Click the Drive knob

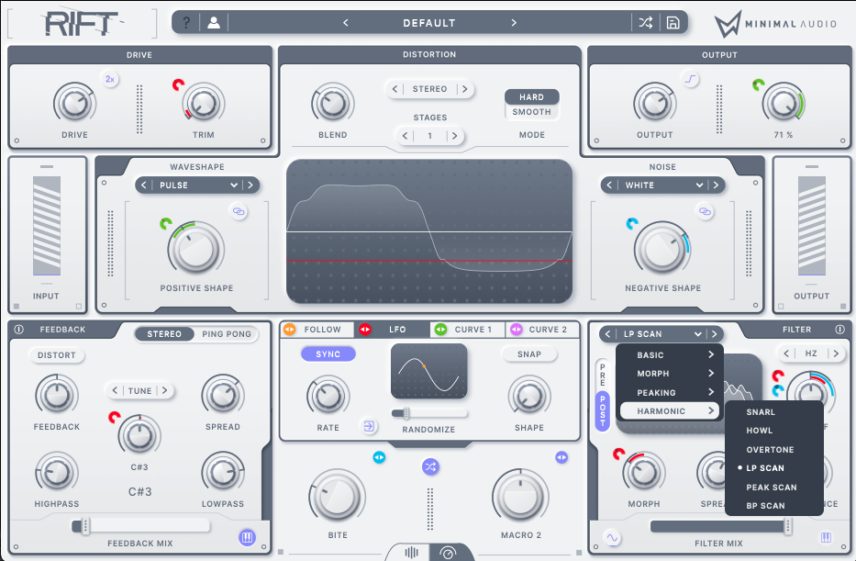click(x=75, y=103)
